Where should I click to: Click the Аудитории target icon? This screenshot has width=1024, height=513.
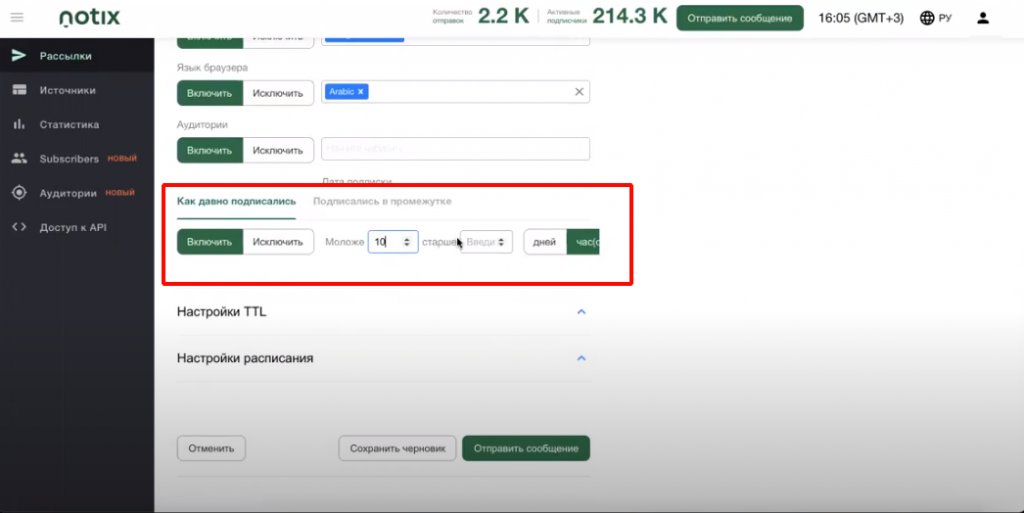pos(18,193)
